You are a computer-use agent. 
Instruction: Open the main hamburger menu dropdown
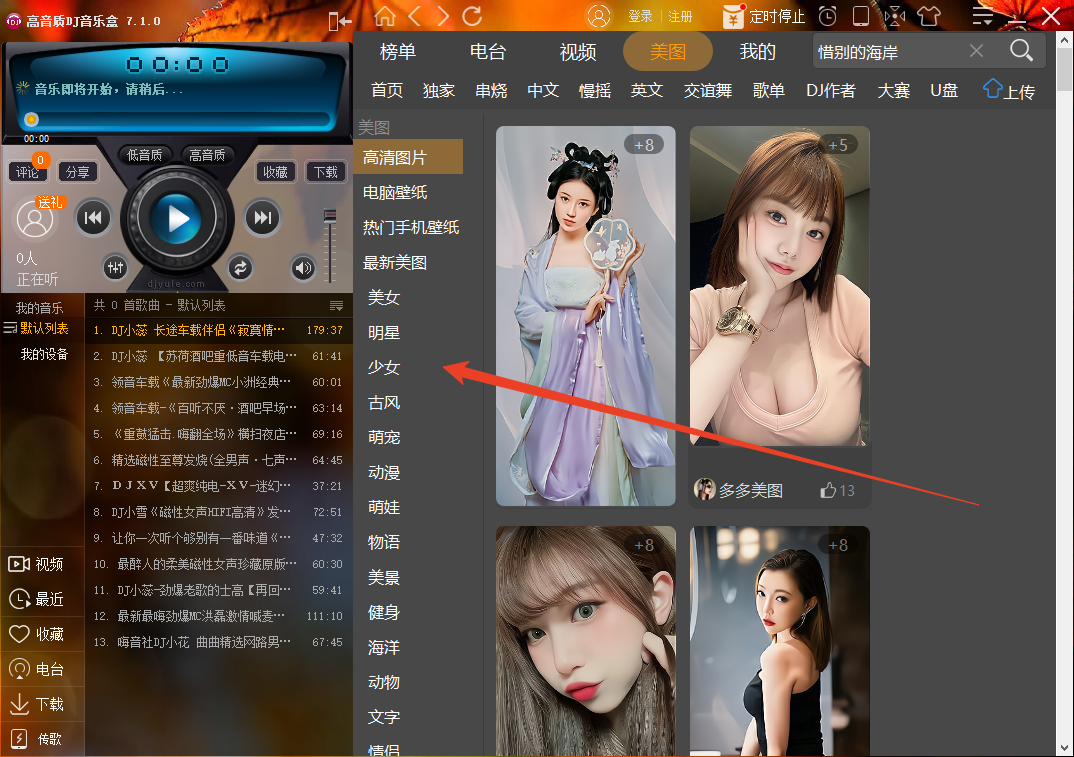985,16
